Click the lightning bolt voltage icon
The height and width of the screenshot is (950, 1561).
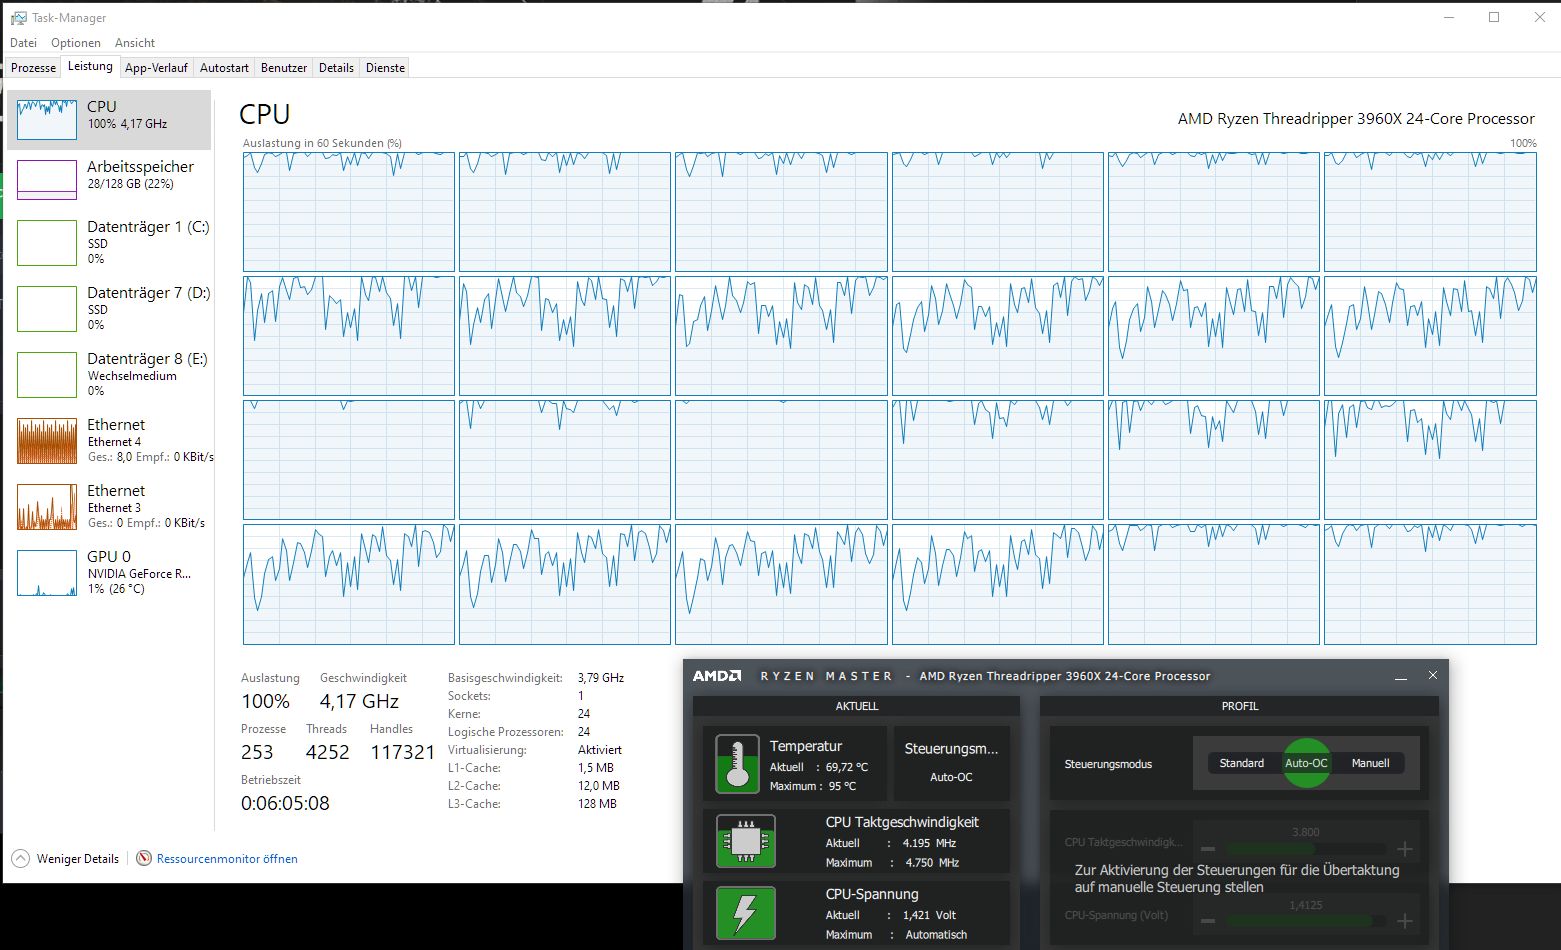(746, 913)
